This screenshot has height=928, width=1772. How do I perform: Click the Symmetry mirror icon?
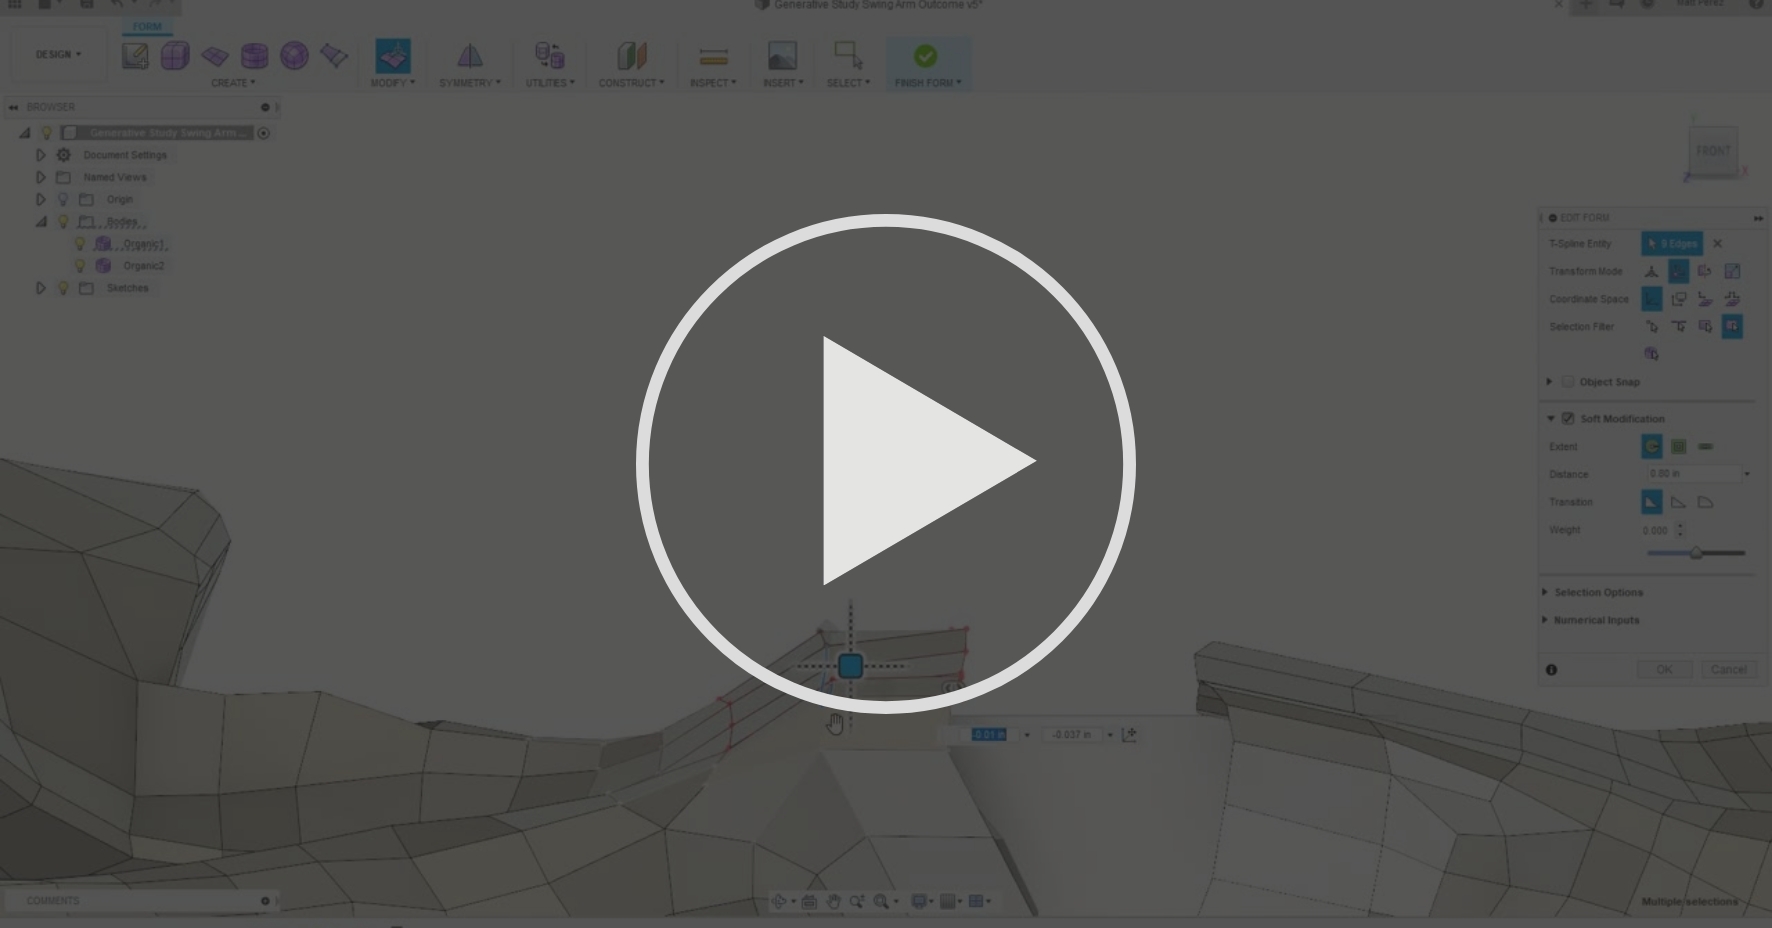pos(470,55)
